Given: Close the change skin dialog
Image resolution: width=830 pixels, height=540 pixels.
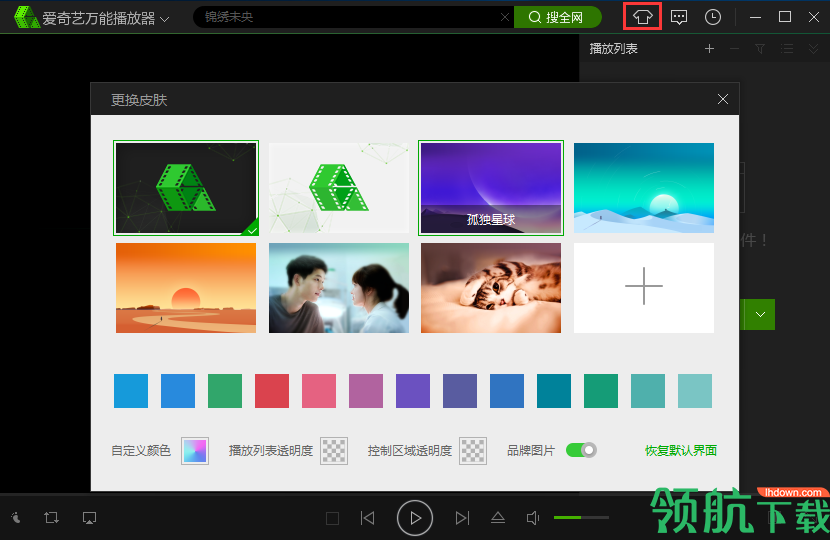Looking at the screenshot, I should click(x=723, y=99).
